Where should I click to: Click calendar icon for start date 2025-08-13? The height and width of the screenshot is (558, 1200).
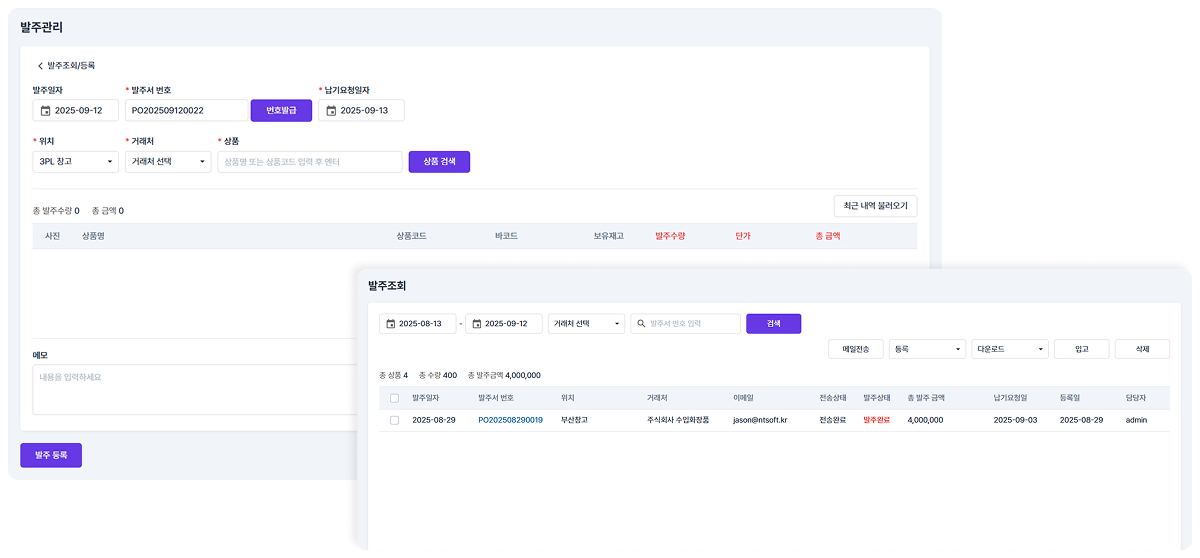pos(389,324)
